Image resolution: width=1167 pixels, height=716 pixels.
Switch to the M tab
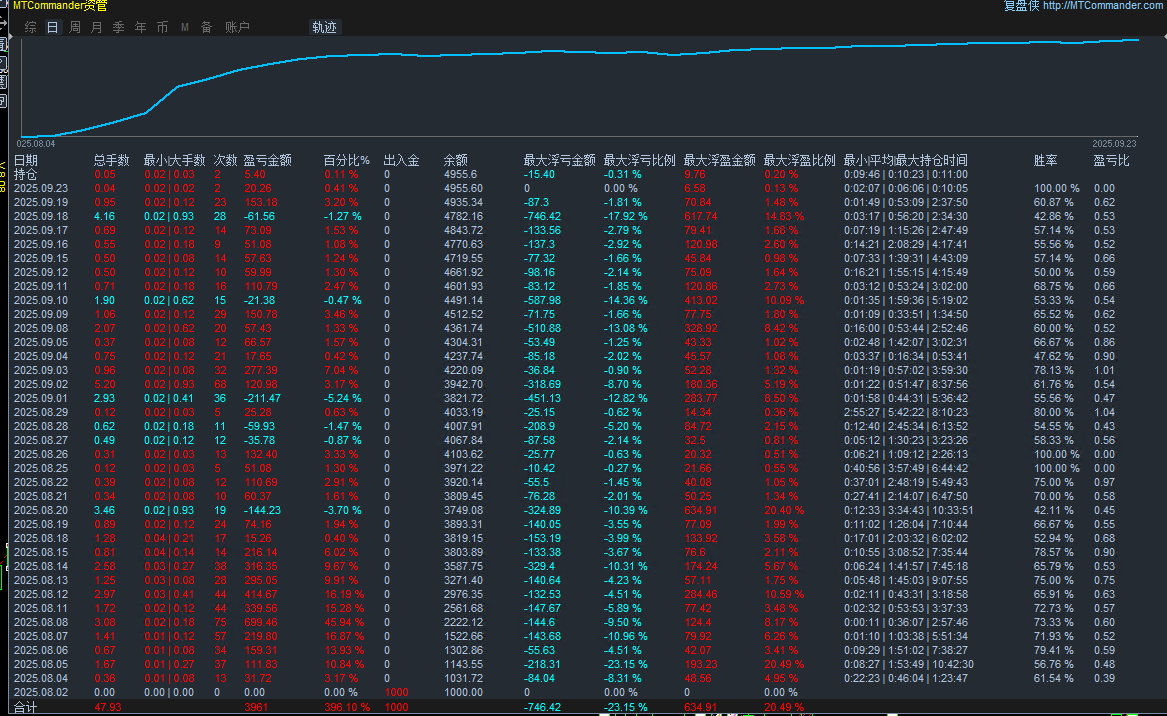click(x=185, y=28)
